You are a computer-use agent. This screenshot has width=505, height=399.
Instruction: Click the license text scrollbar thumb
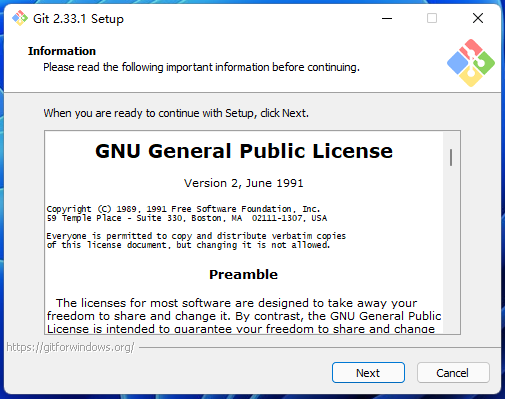tap(451, 157)
